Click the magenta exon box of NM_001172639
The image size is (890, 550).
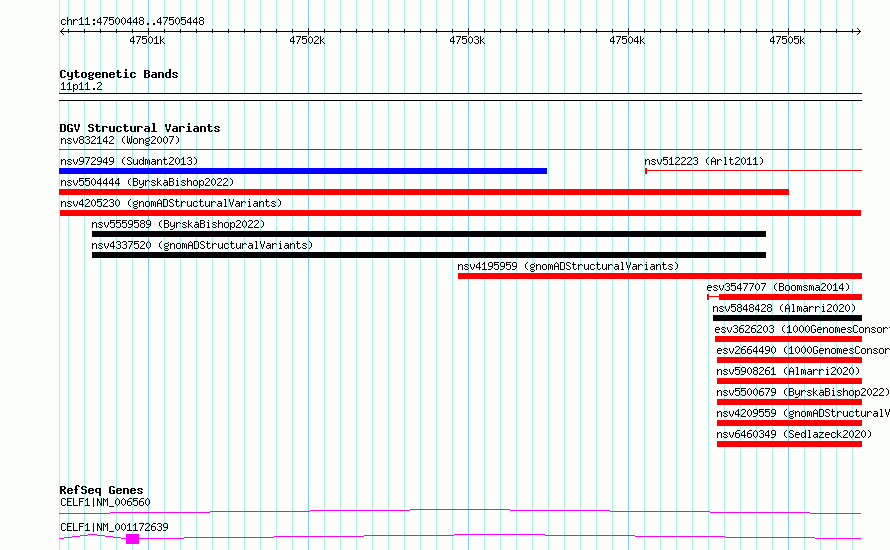(132, 539)
